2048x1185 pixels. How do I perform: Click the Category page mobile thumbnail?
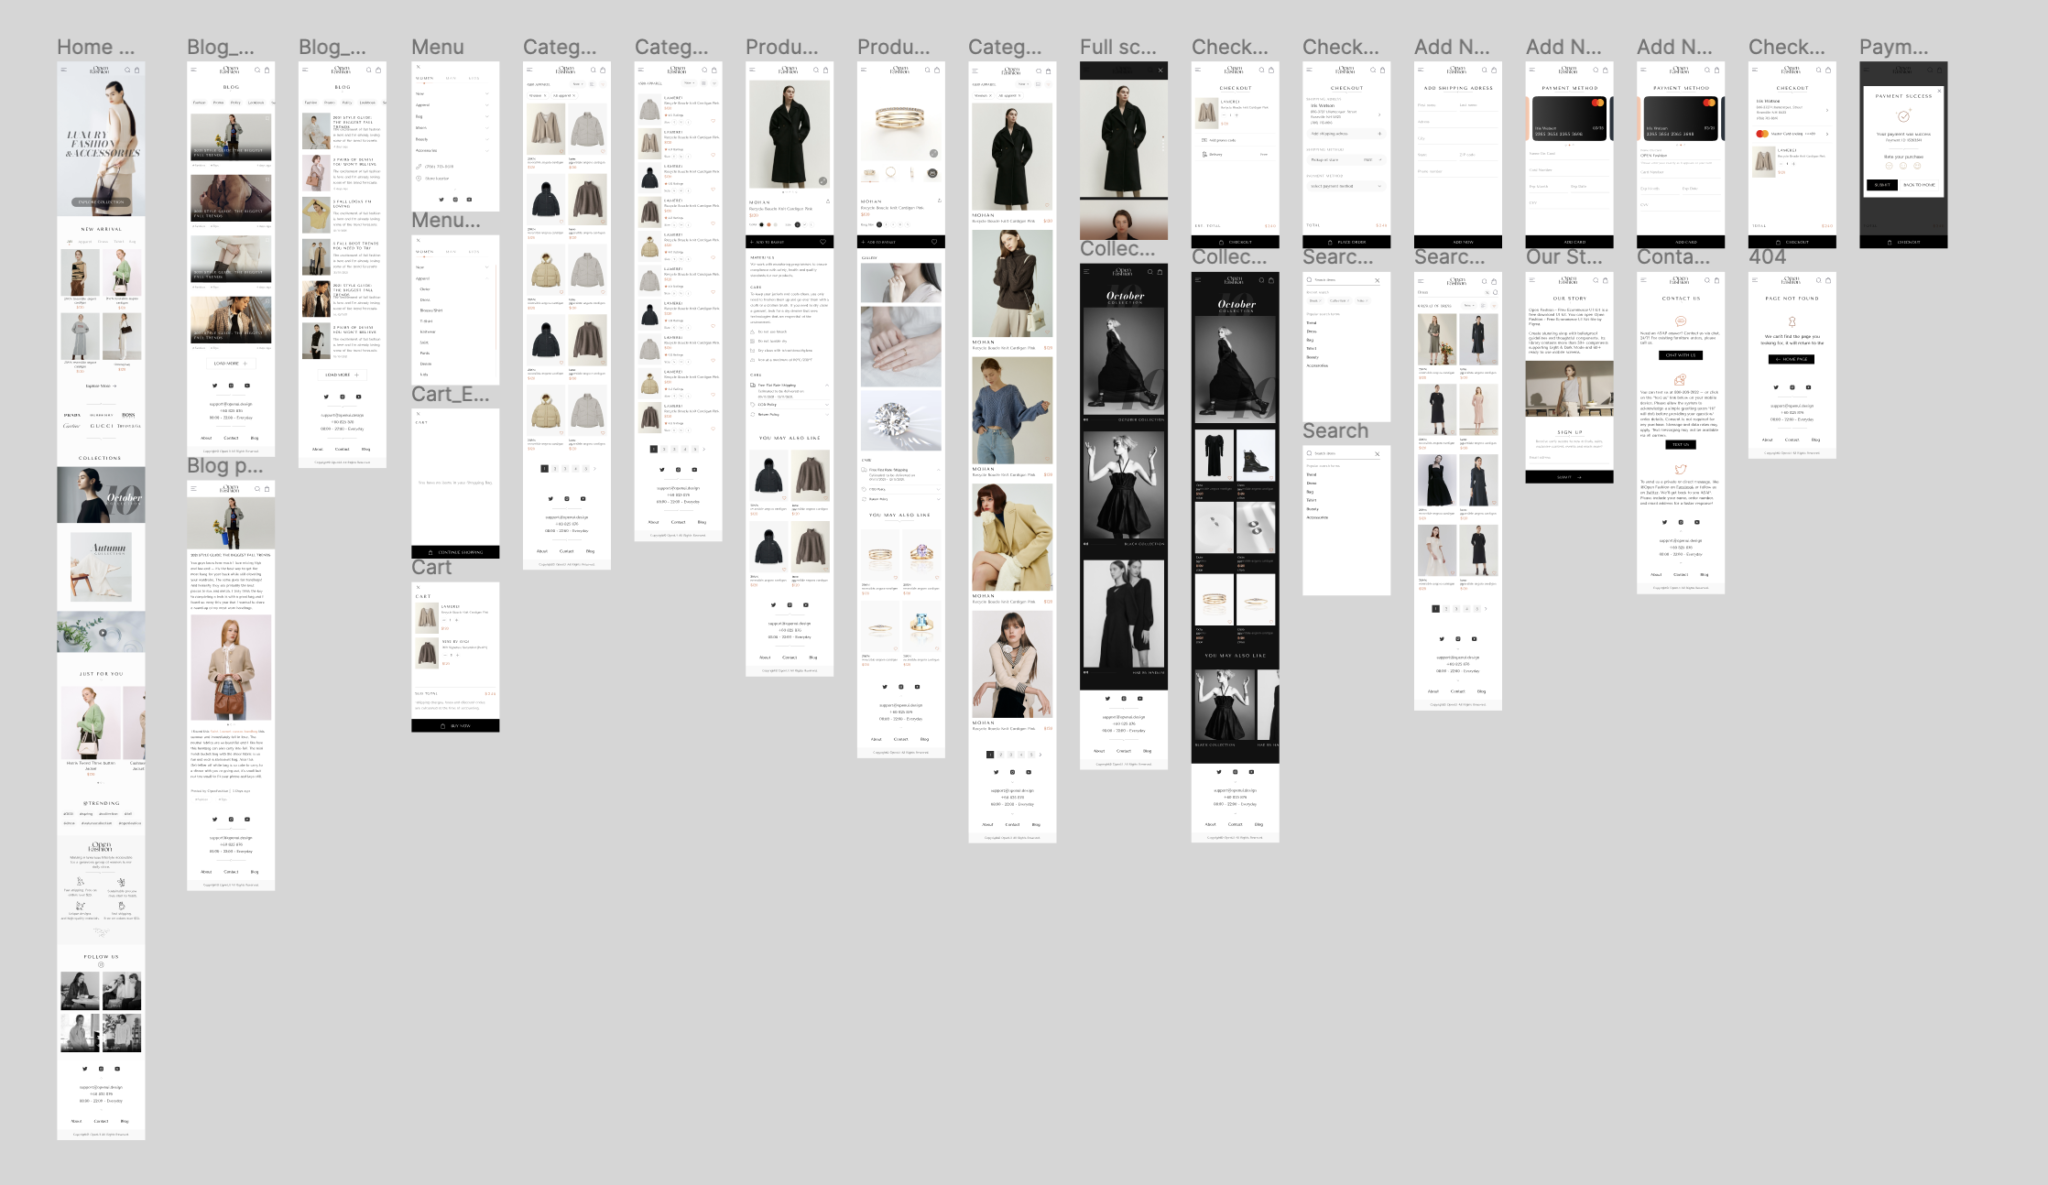pos(563,308)
